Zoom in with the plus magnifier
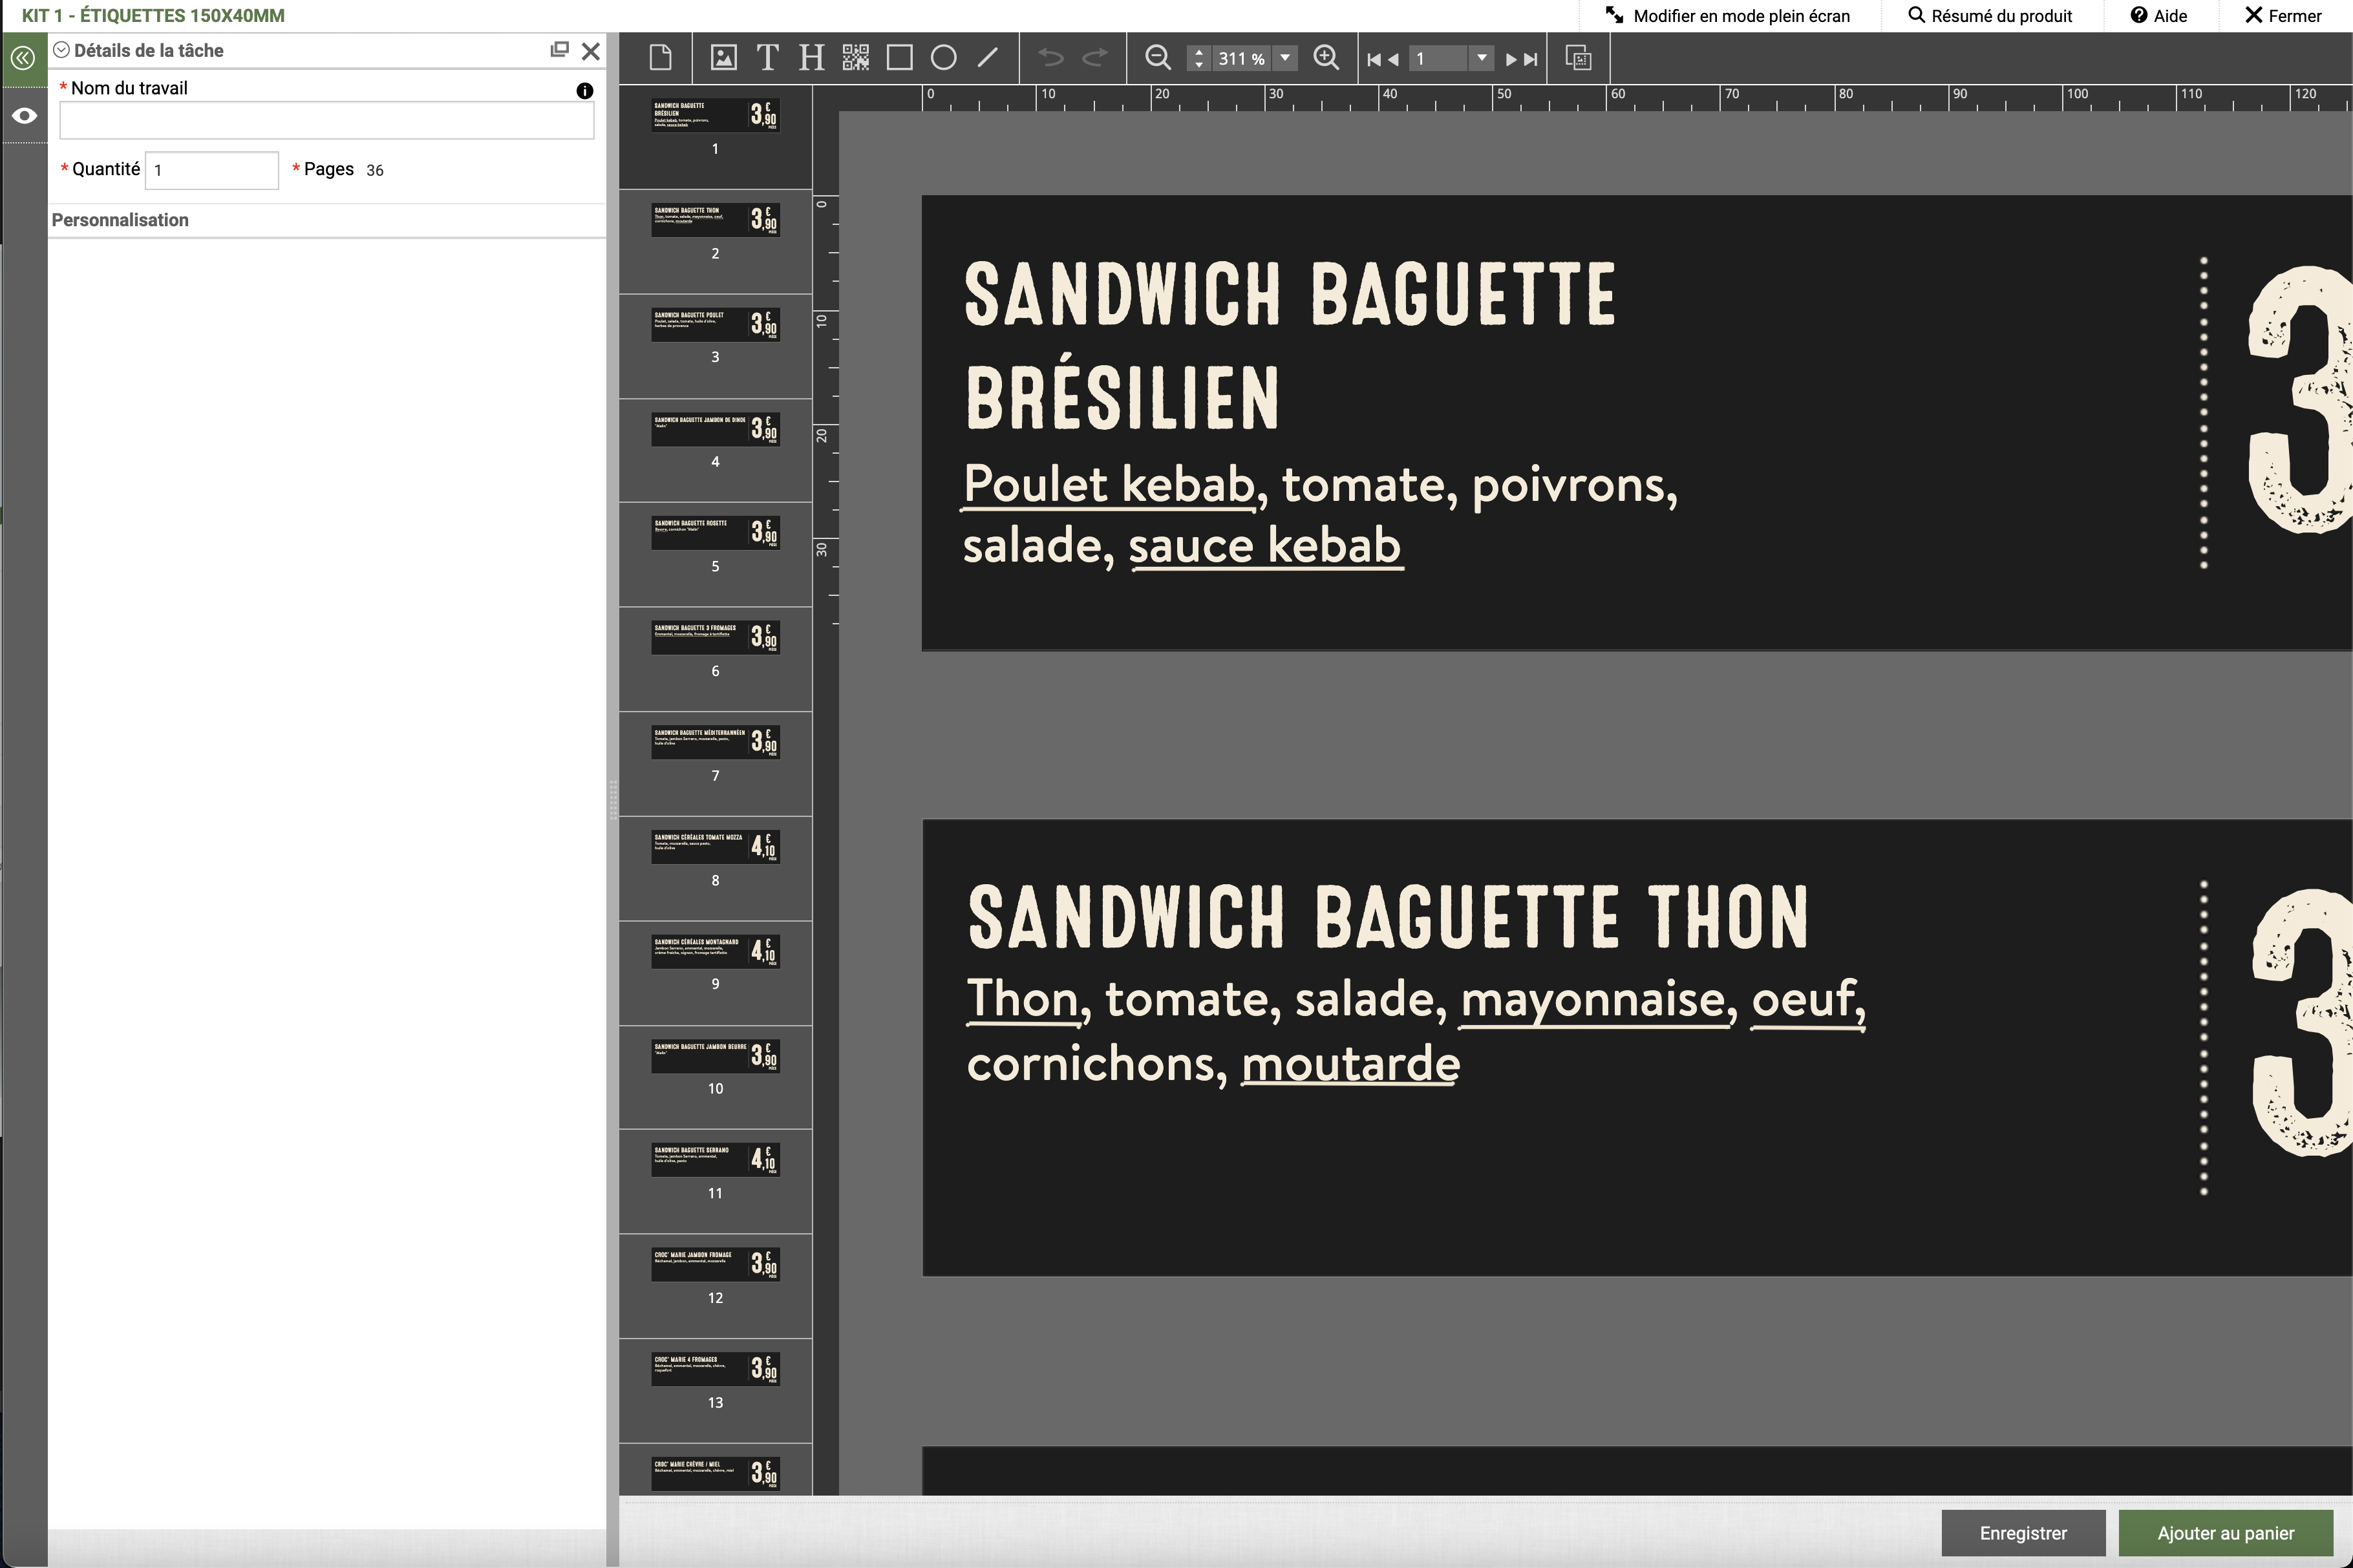2353x1568 pixels. [x=1326, y=58]
